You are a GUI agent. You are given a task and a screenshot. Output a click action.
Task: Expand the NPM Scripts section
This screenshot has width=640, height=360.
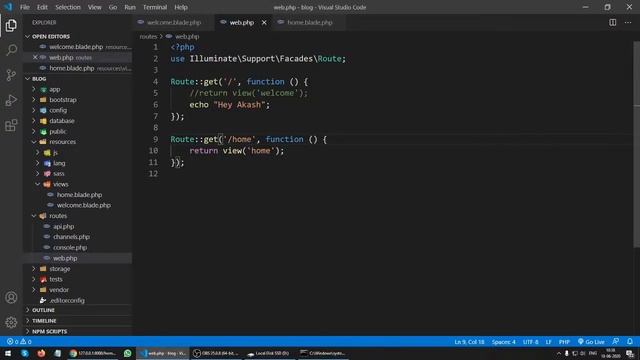78,331
